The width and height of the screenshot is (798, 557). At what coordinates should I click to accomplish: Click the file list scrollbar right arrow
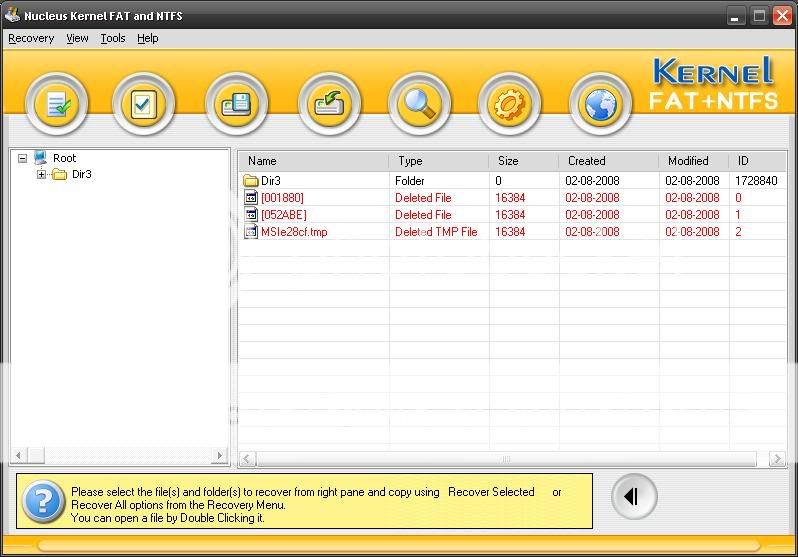pyautogui.click(x=777, y=459)
